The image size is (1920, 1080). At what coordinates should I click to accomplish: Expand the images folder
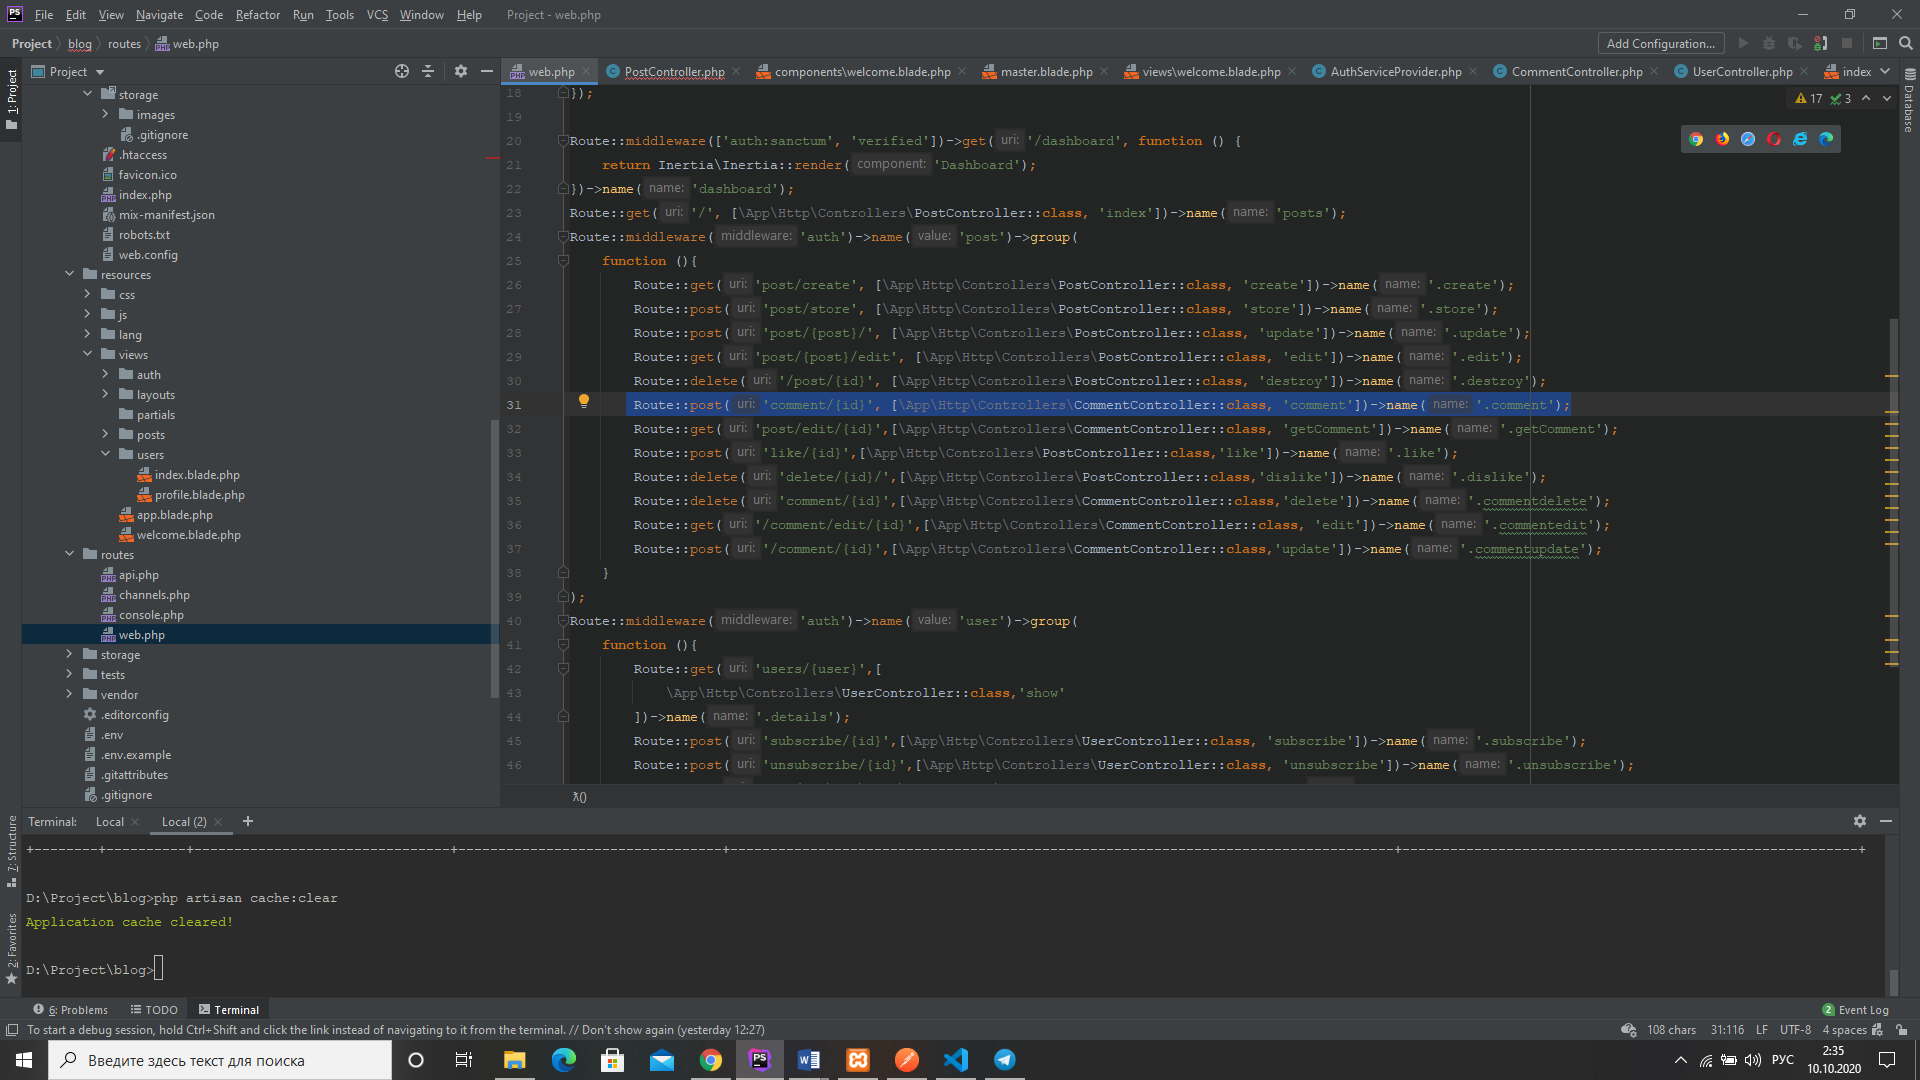tap(105, 114)
